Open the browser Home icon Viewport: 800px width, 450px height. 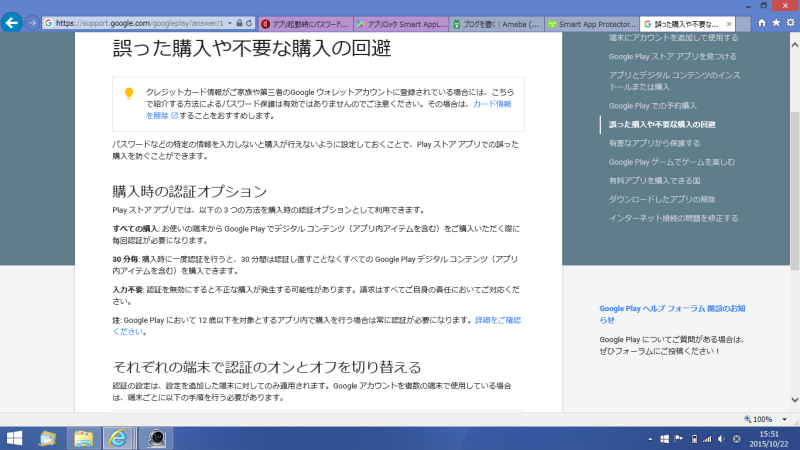point(762,23)
